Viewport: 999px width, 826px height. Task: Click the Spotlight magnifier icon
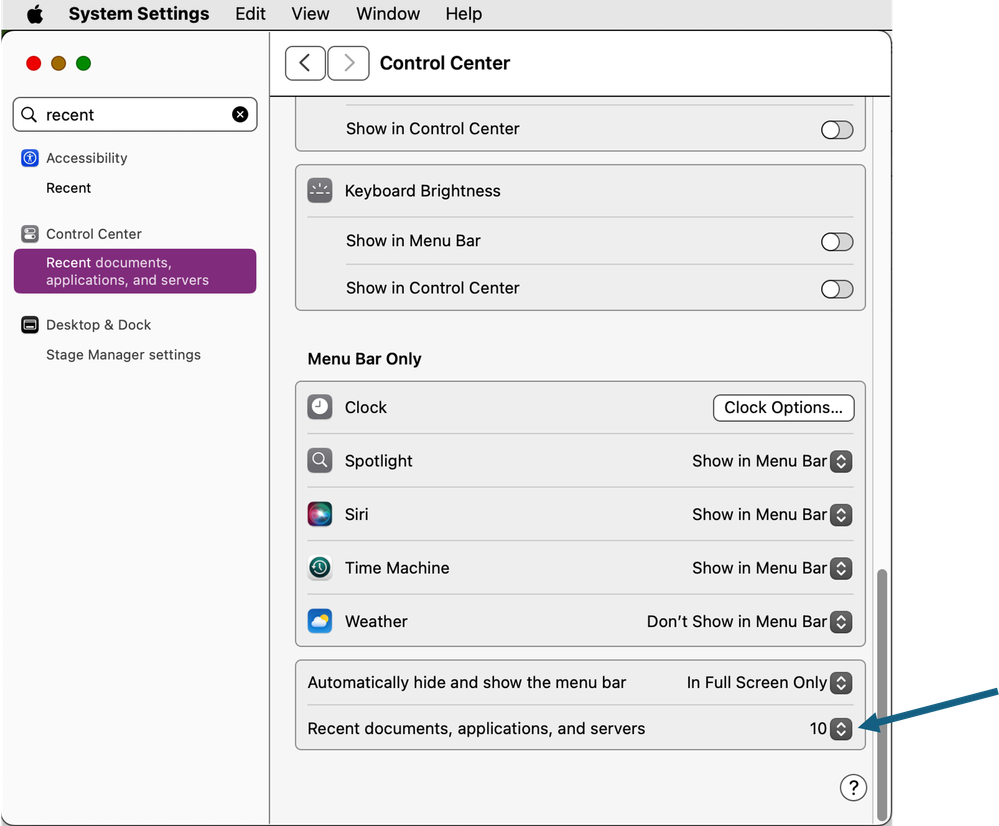(320, 461)
